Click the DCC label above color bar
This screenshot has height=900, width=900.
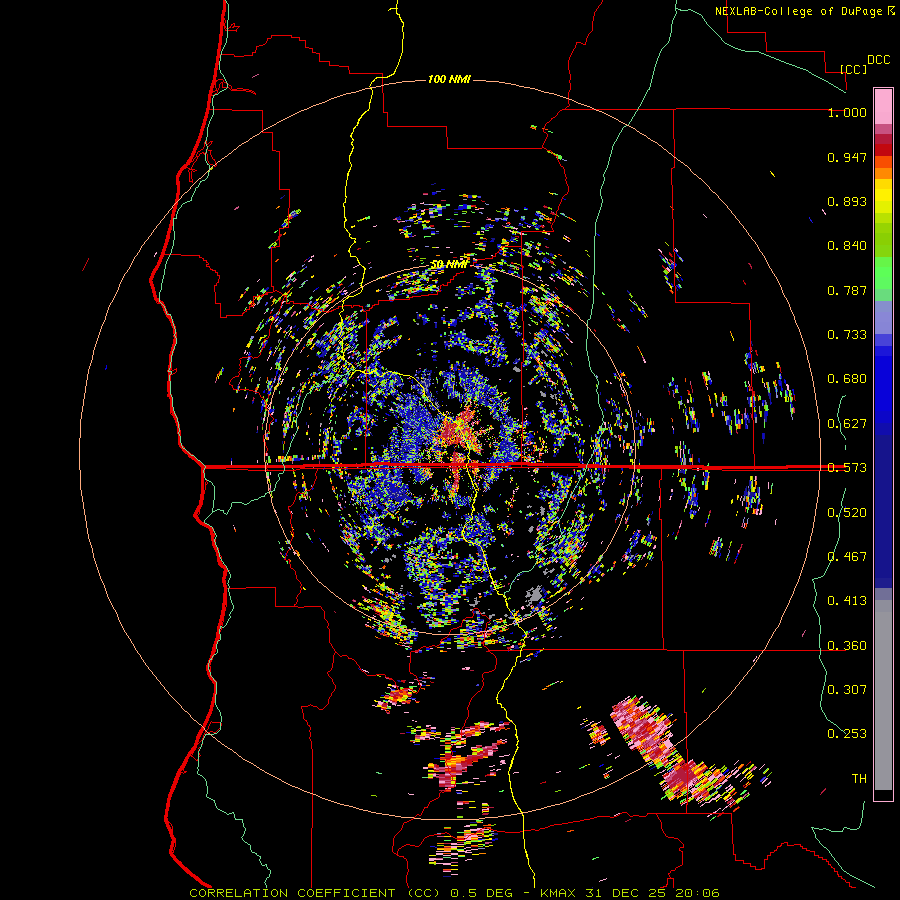(x=878, y=60)
